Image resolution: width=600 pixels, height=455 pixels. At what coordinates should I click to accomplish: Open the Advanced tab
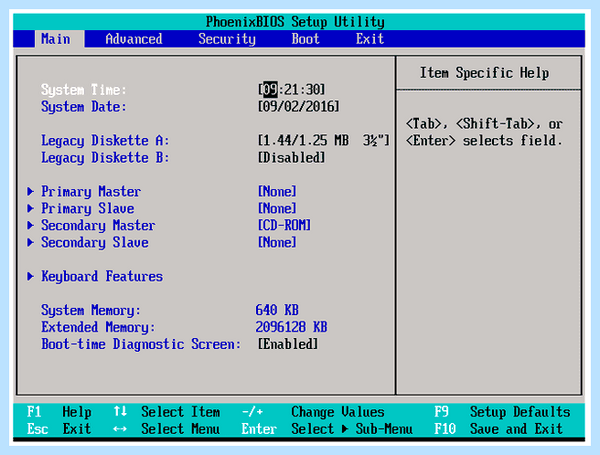pyautogui.click(x=134, y=39)
